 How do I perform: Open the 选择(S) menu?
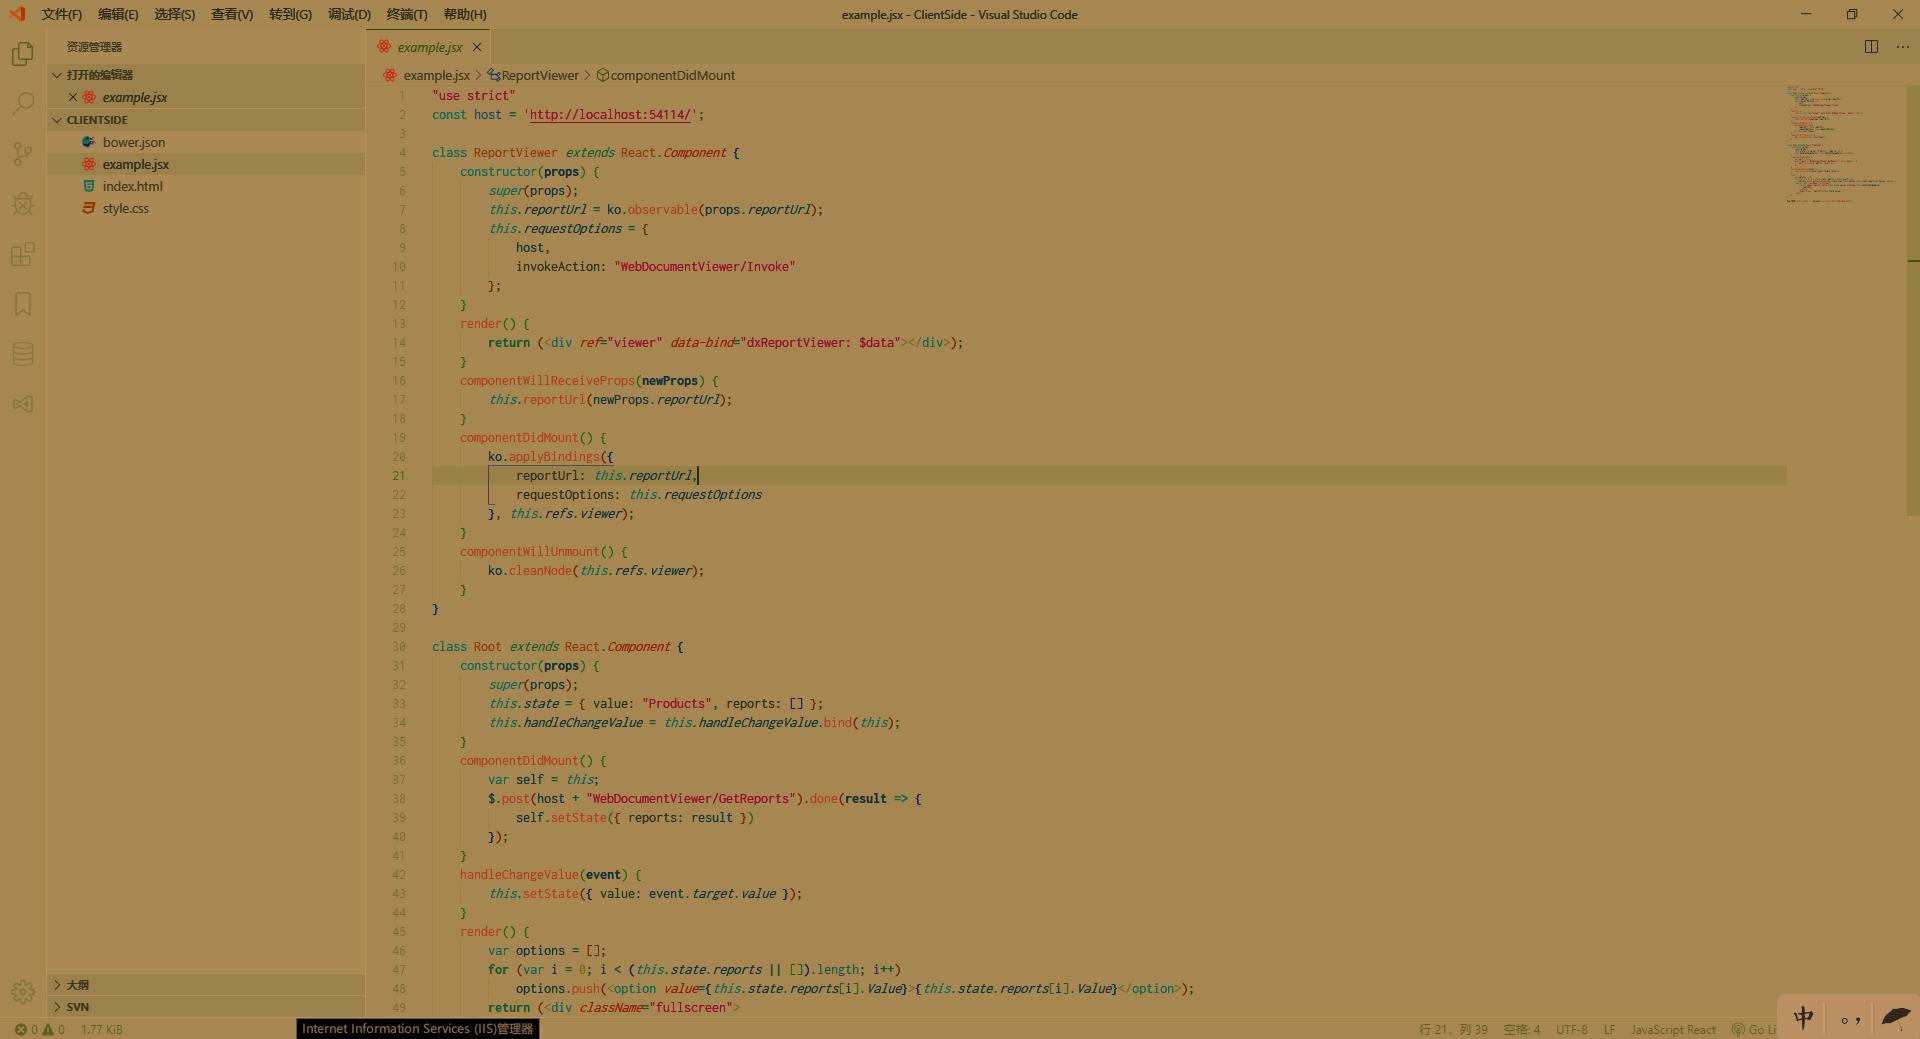pyautogui.click(x=175, y=14)
